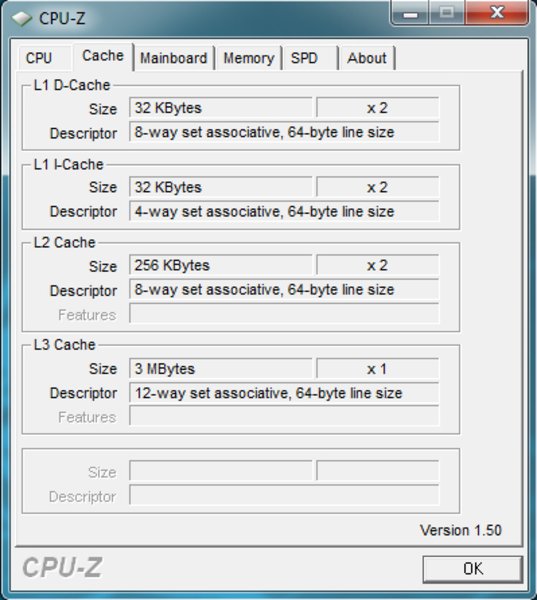The image size is (537, 600).
Task: Click the CPU-Z title bar icon
Action: point(21,18)
